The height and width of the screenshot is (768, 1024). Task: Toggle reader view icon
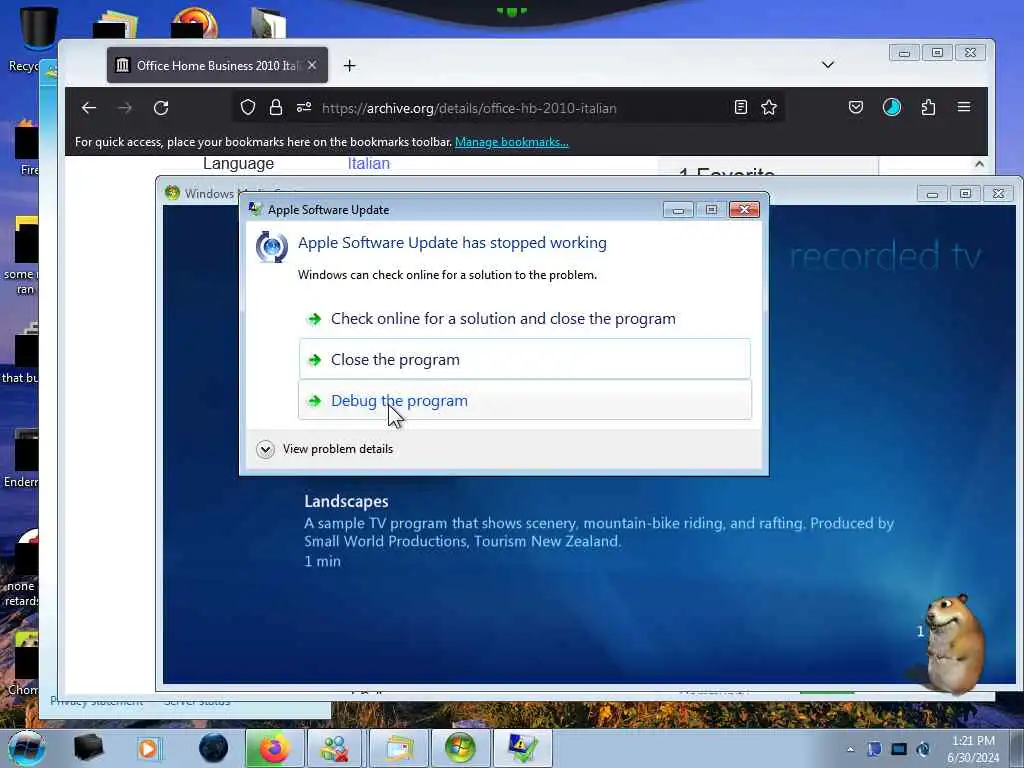coord(741,107)
